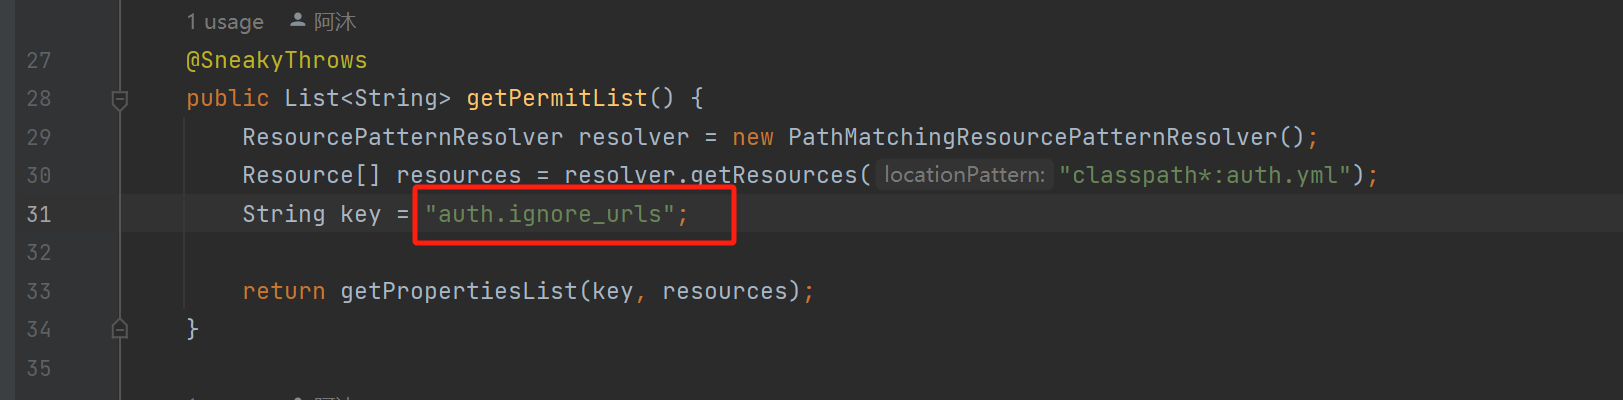The width and height of the screenshot is (1623, 400).
Task: Click the @SneakyThrows annotation
Action: (x=277, y=60)
